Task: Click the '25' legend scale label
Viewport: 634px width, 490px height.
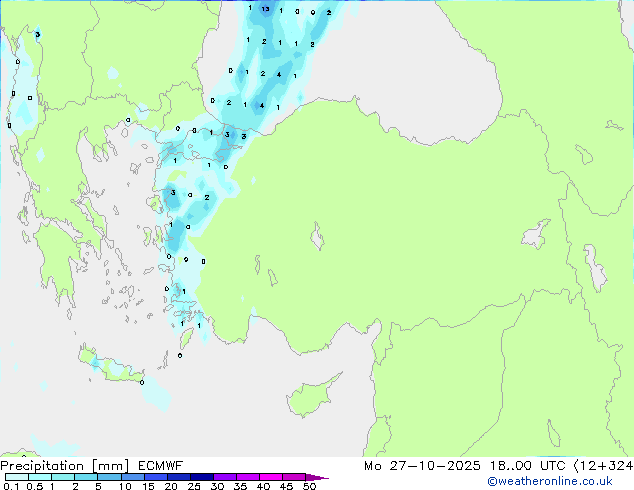Action: click(194, 486)
